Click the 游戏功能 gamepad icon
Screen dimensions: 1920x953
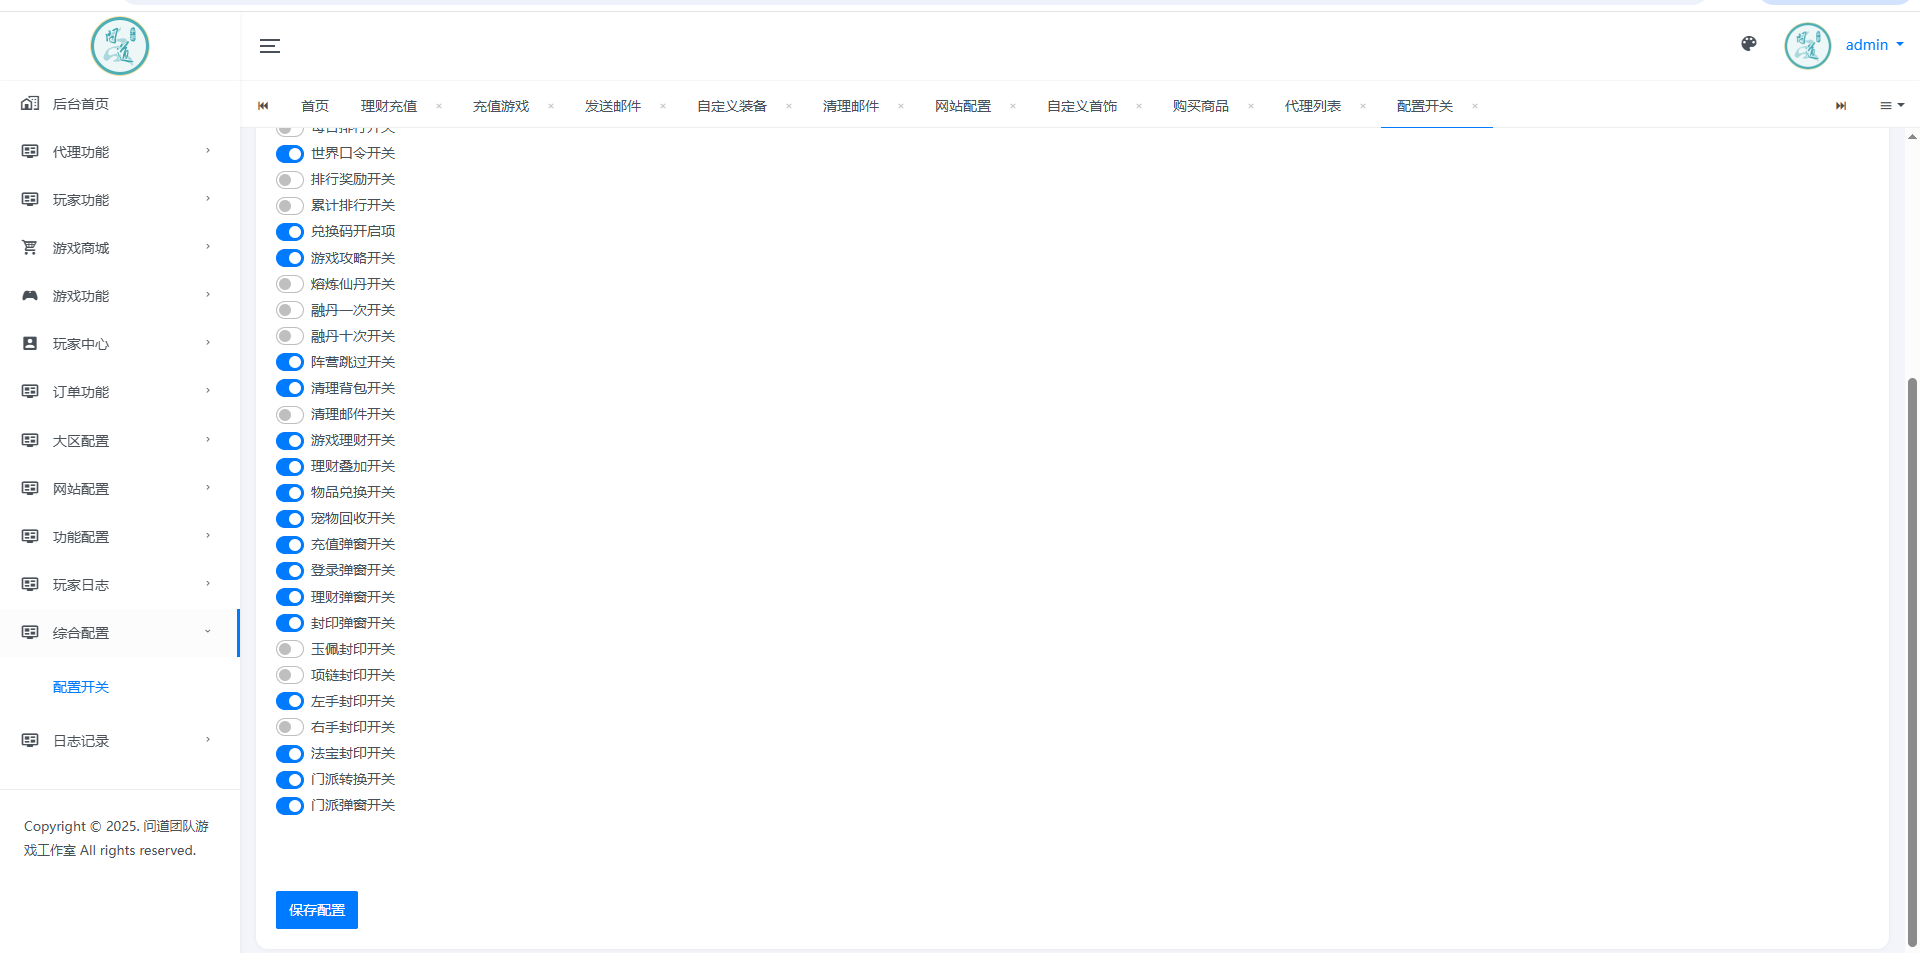[30, 296]
